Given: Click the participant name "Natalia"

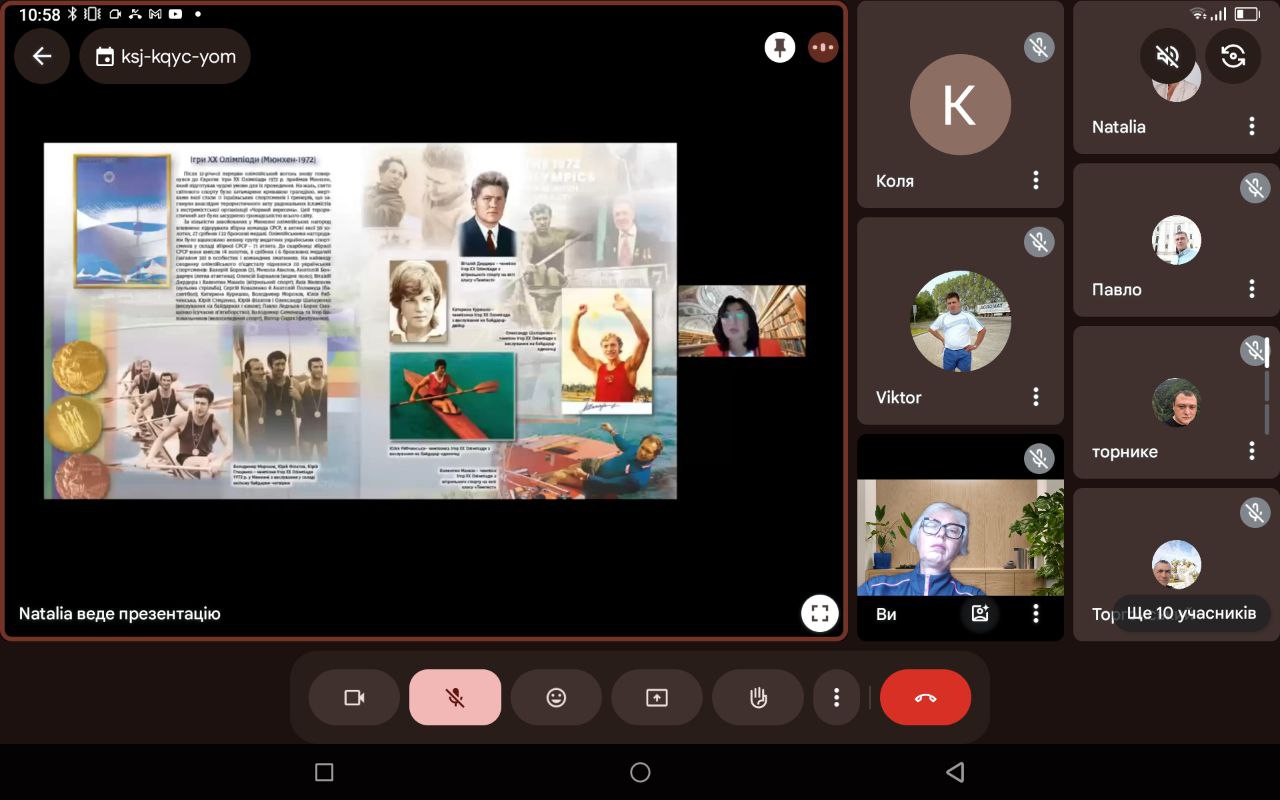Looking at the screenshot, I should pyautogui.click(x=1119, y=127).
